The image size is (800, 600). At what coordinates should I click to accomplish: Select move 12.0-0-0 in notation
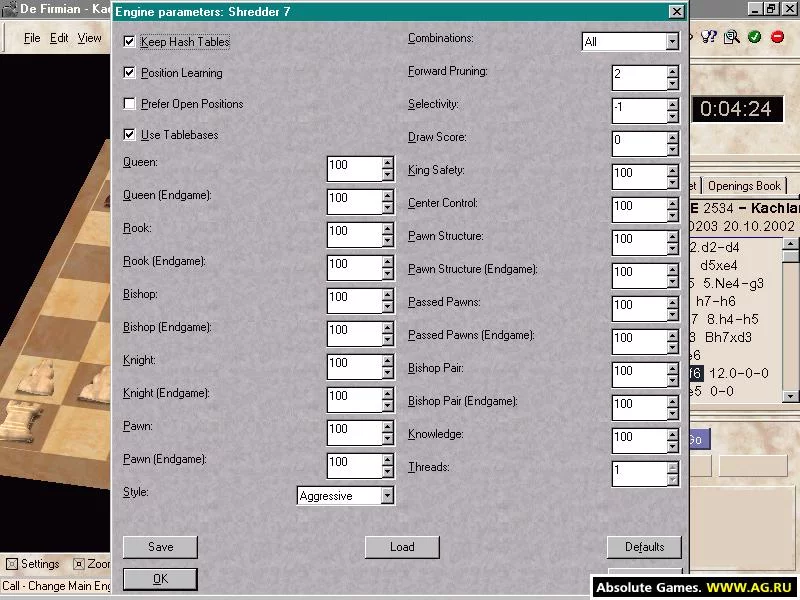(739, 373)
